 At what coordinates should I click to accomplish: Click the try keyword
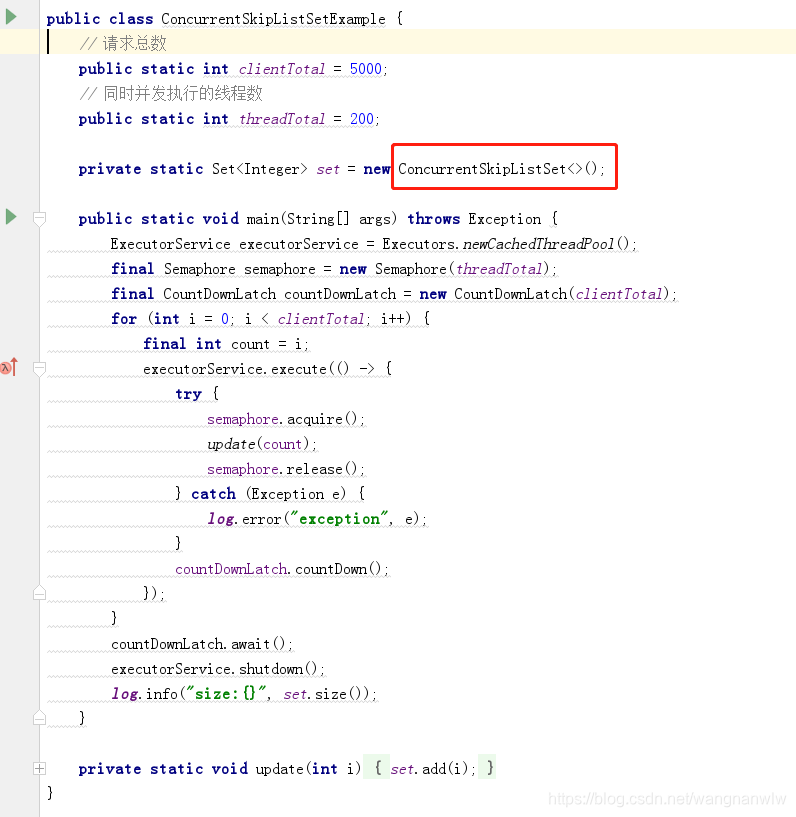point(188,394)
